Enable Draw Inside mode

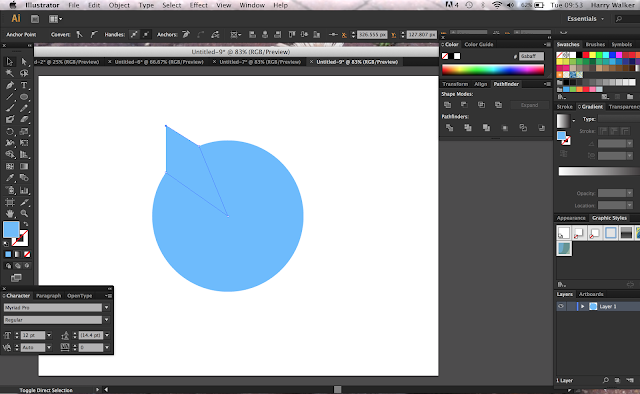(27, 266)
